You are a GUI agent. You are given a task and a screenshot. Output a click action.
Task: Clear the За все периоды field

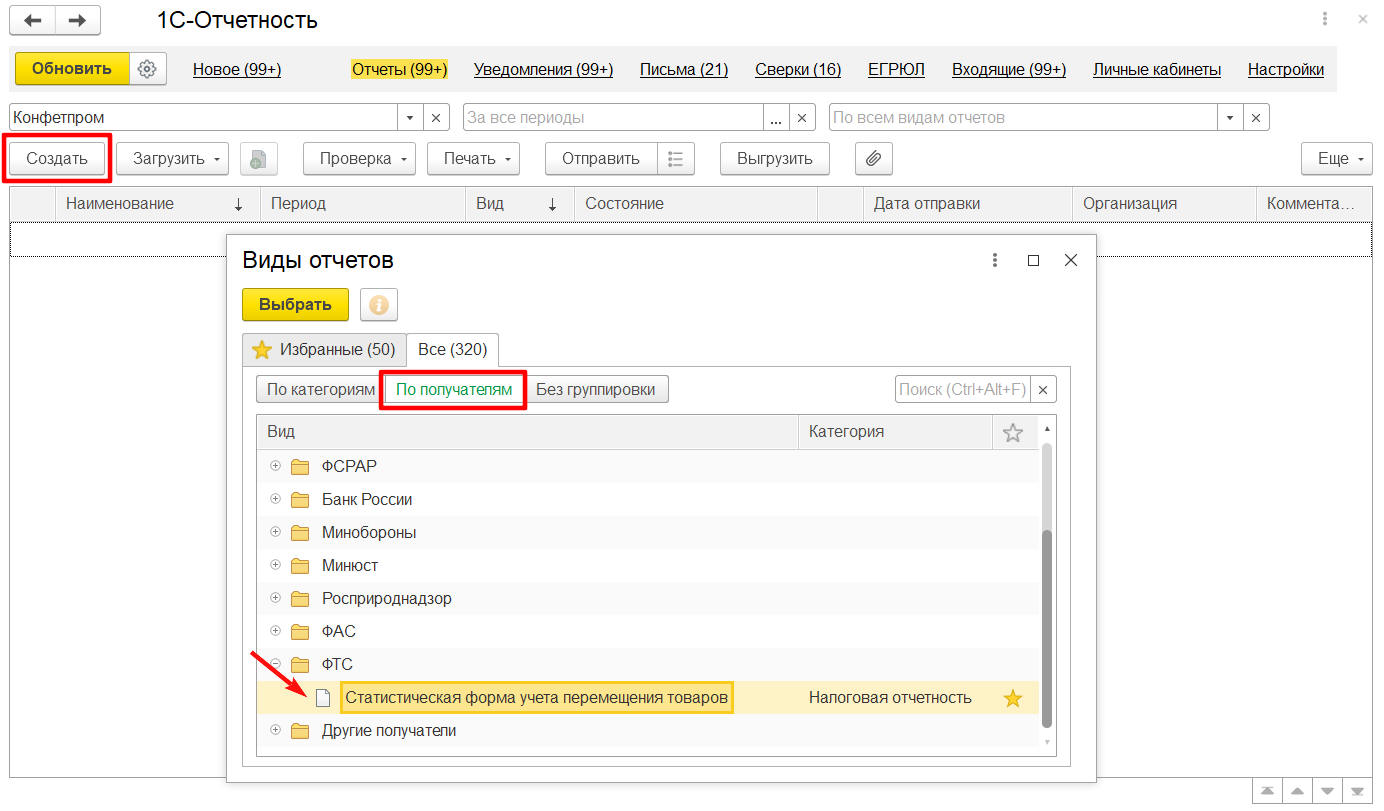tap(803, 117)
